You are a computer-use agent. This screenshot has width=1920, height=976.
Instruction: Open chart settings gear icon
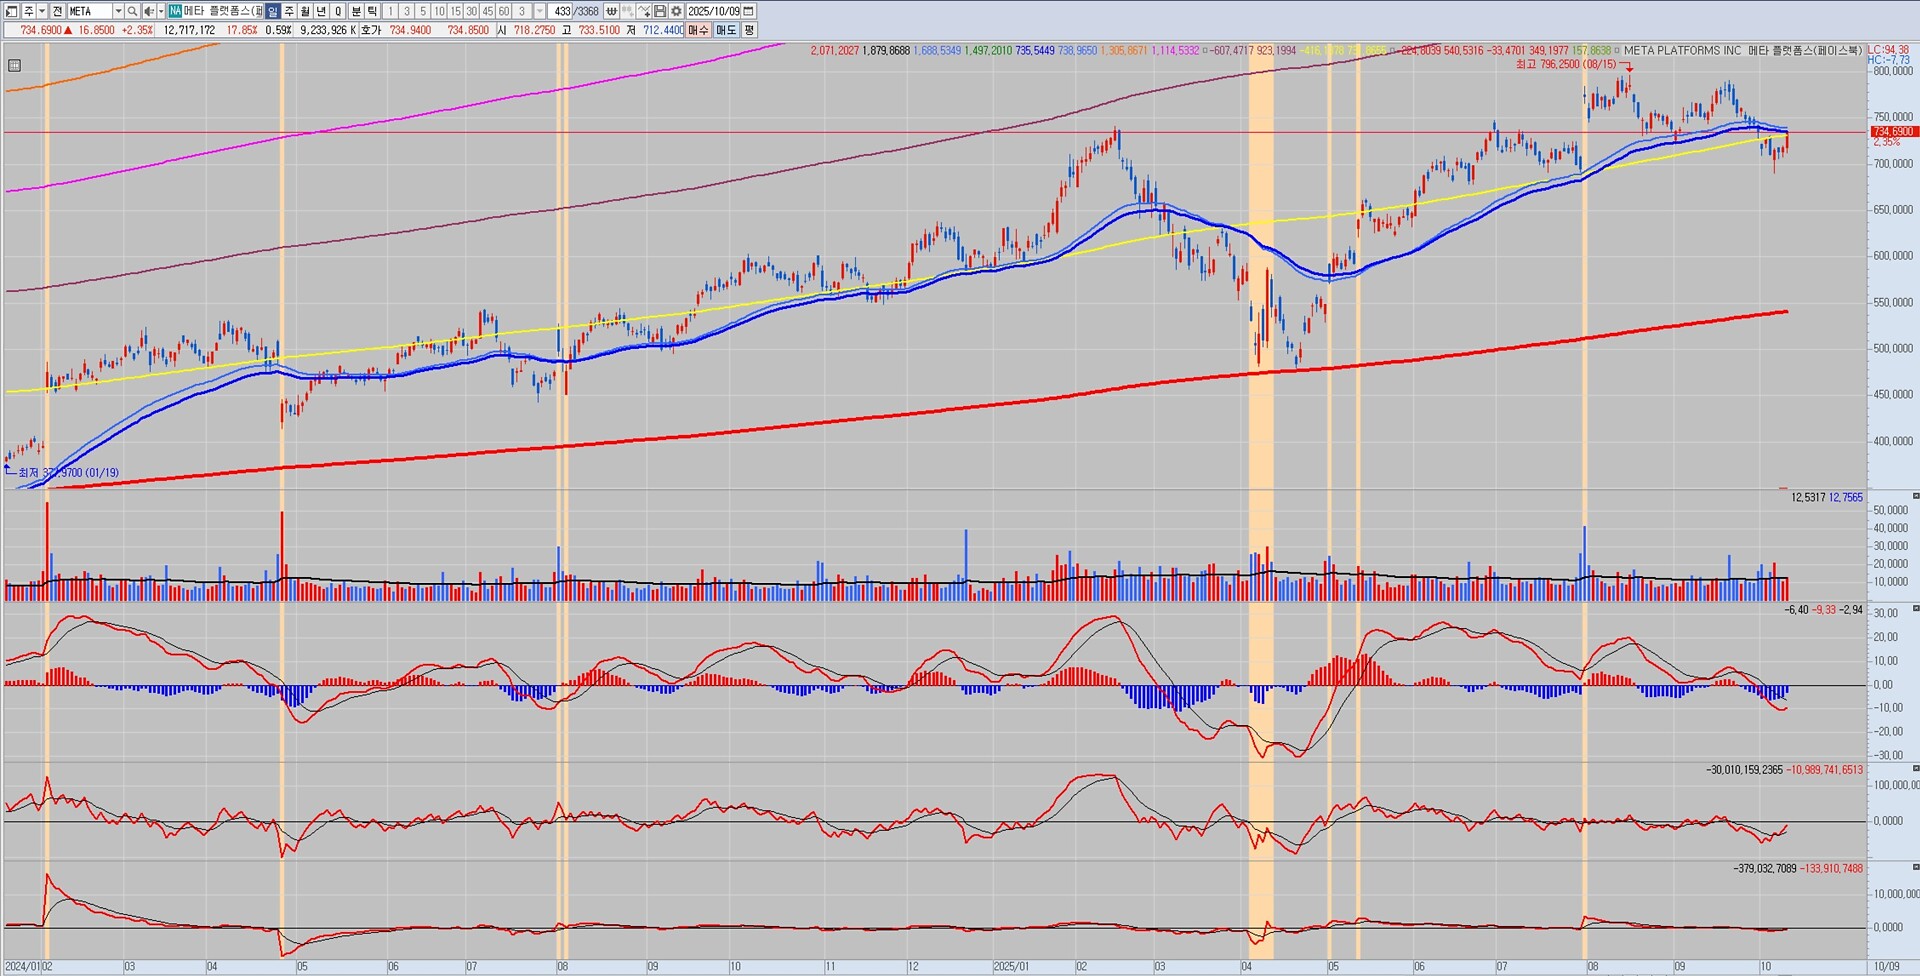pos(676,11)
